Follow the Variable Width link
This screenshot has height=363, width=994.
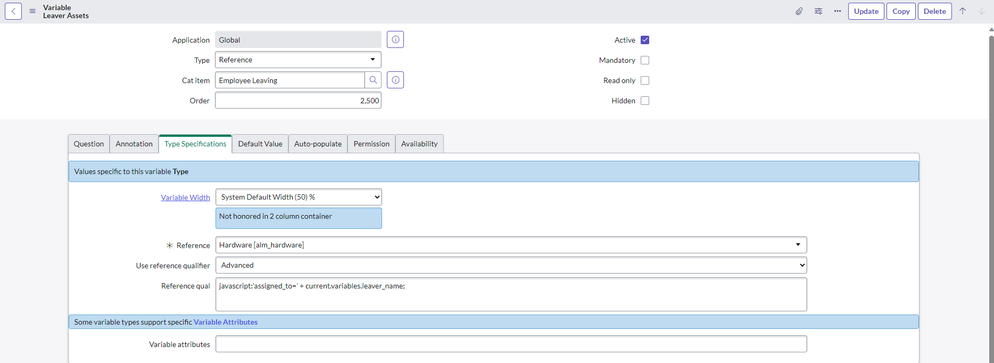tap(185, 198)
